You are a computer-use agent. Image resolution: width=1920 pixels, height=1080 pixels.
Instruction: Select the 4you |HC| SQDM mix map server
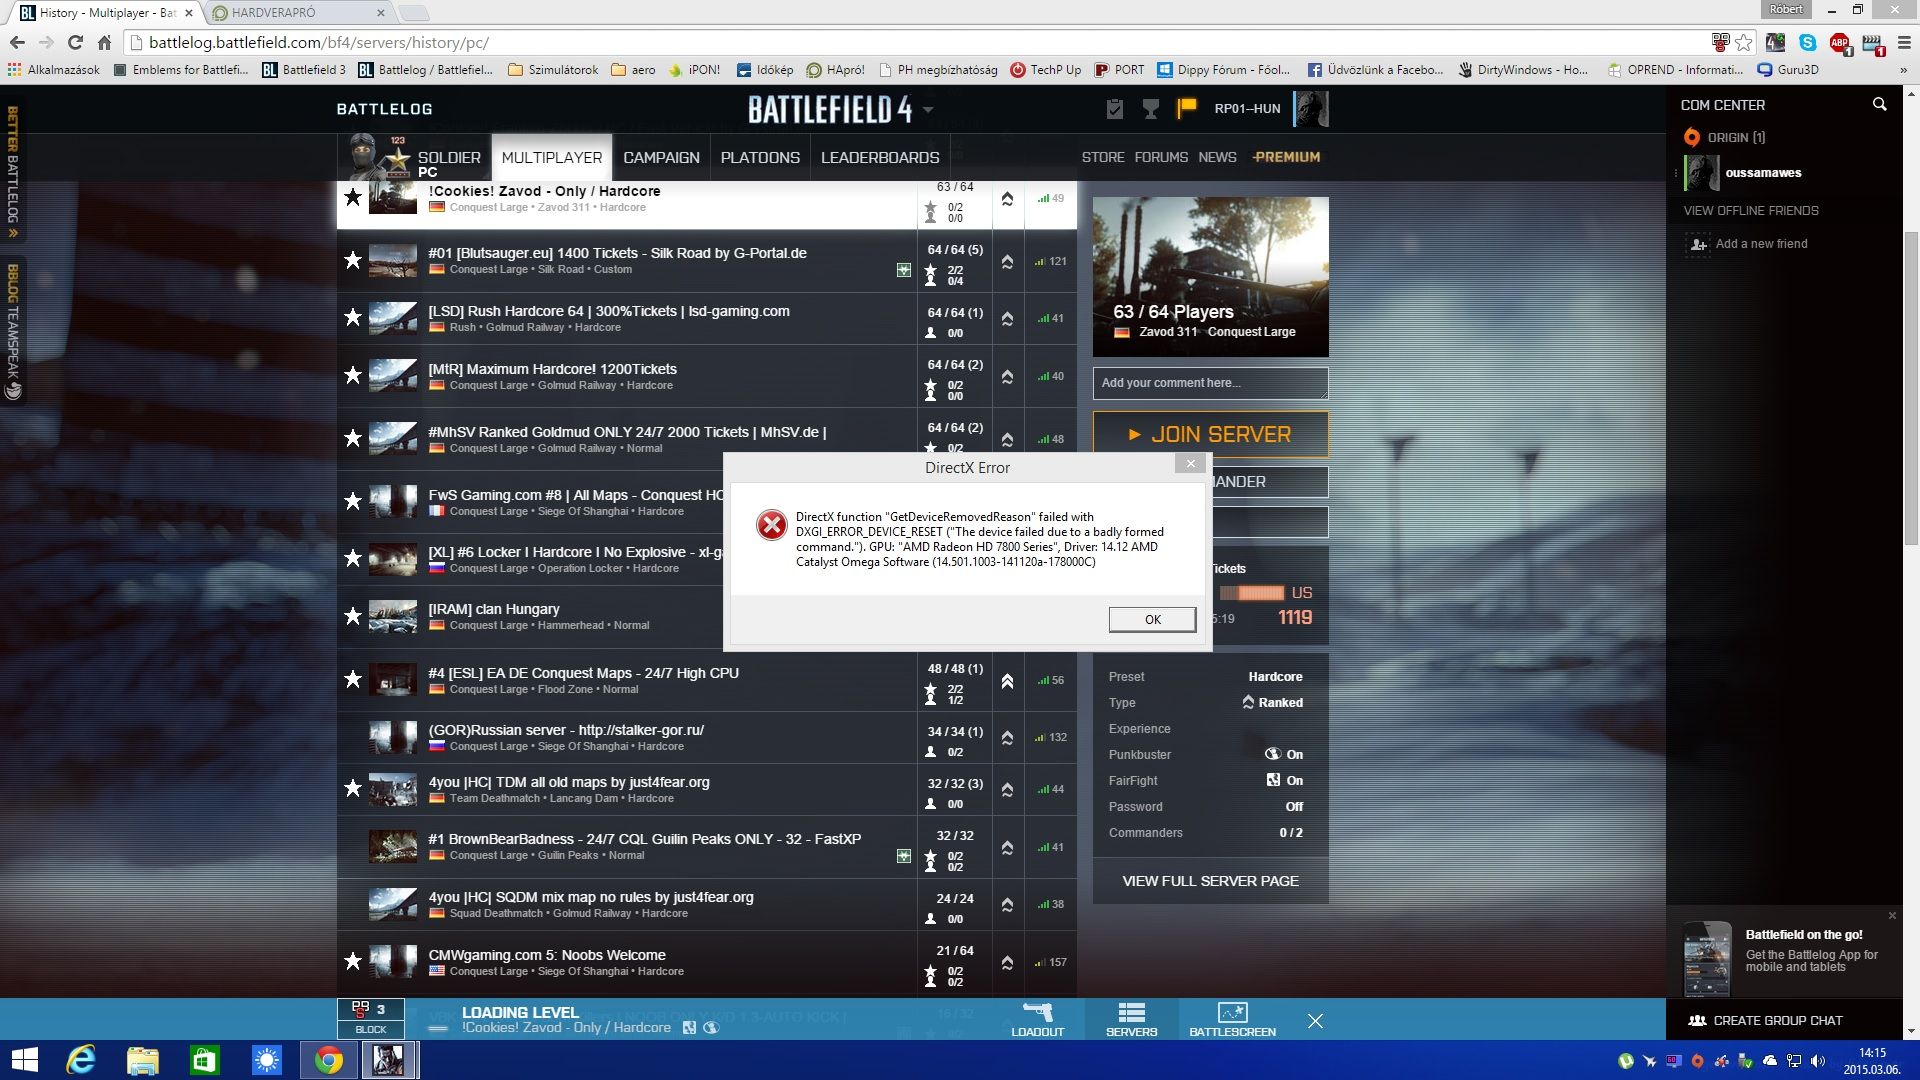(x=706, y=905)
